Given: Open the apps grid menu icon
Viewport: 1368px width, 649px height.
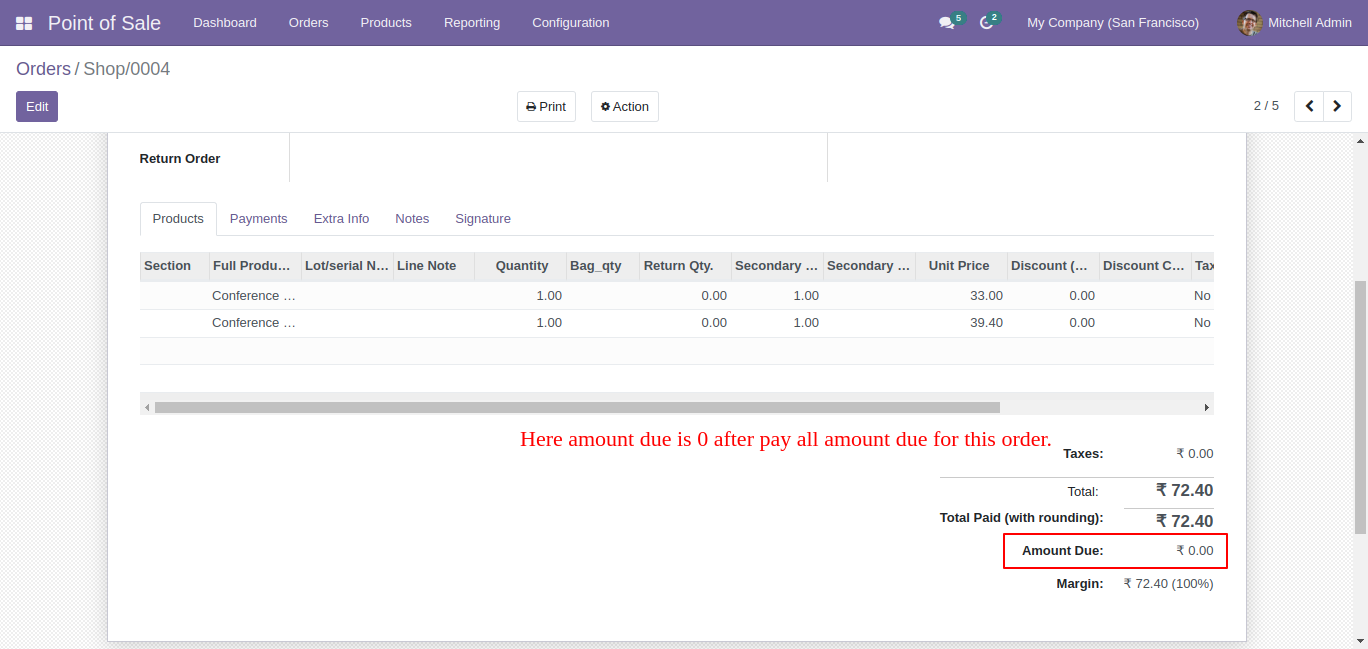Looking at the screenshot, I should [24, 23].
